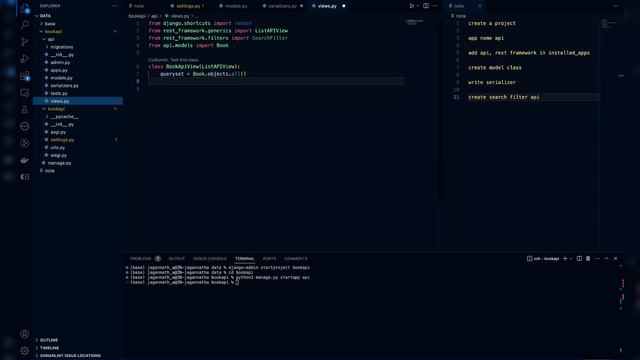
Task: Open the Comments panel tab
Action: coord(296,258)
